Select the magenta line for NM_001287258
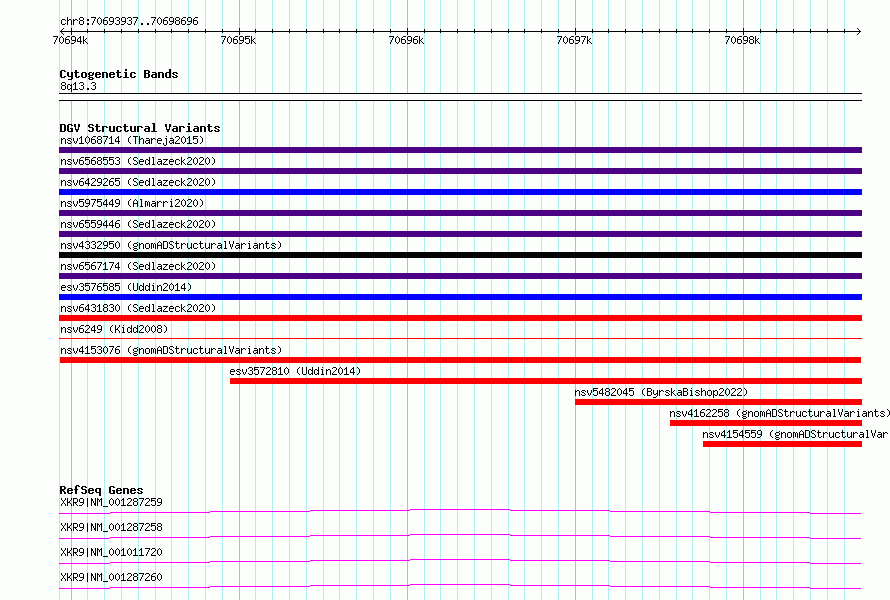 tap(460, 536)
